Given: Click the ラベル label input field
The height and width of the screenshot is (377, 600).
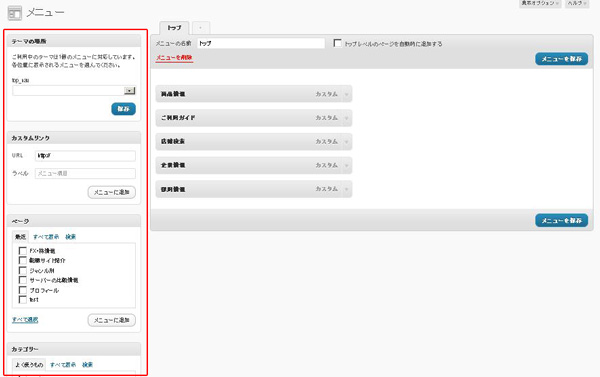Looking at the screenshot, I should tap(85, 173).
